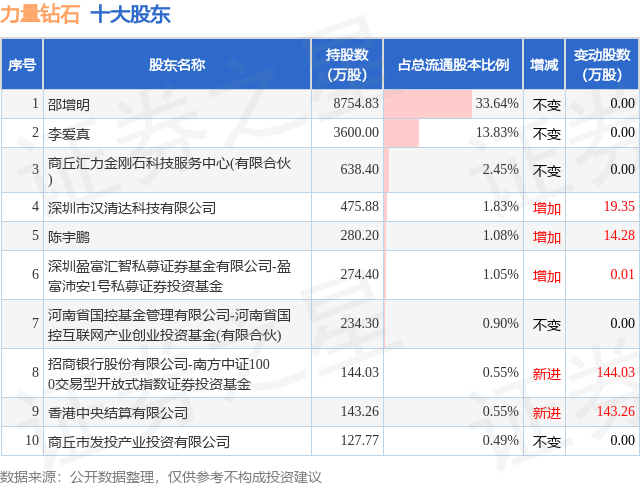Screen dimensions: 640x486
Task: Click the red change value 19.35
Action: coord(619,206)
